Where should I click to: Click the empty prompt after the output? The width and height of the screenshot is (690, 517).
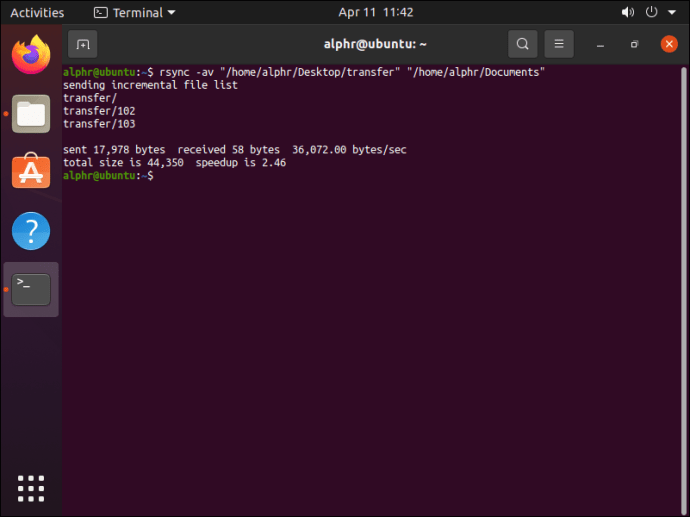(108, 176)
